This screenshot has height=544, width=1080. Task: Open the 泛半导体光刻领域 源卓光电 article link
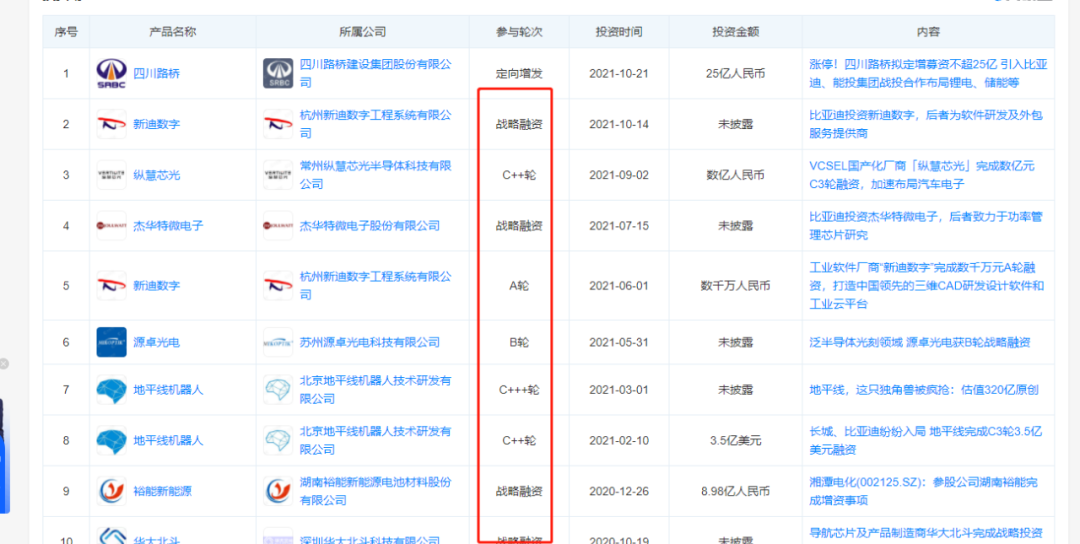pos(920,342)
